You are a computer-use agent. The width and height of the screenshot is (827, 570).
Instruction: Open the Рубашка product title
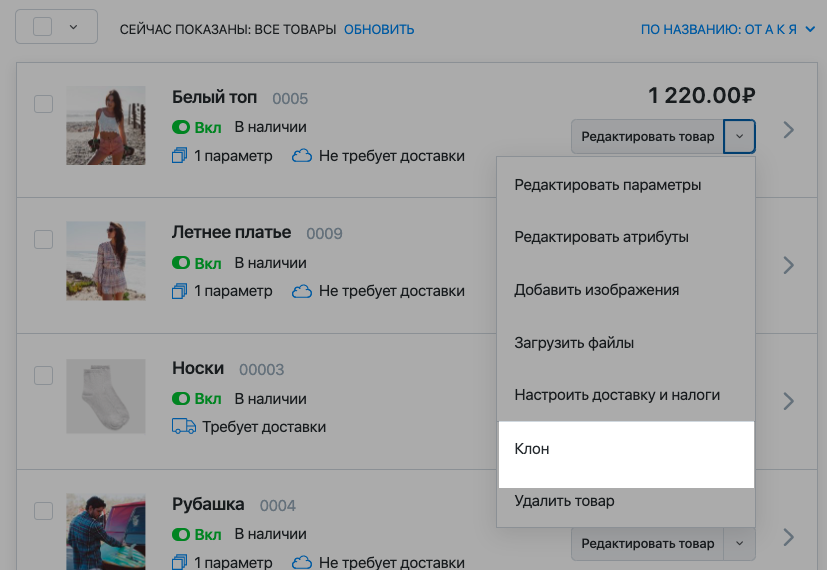208,504
